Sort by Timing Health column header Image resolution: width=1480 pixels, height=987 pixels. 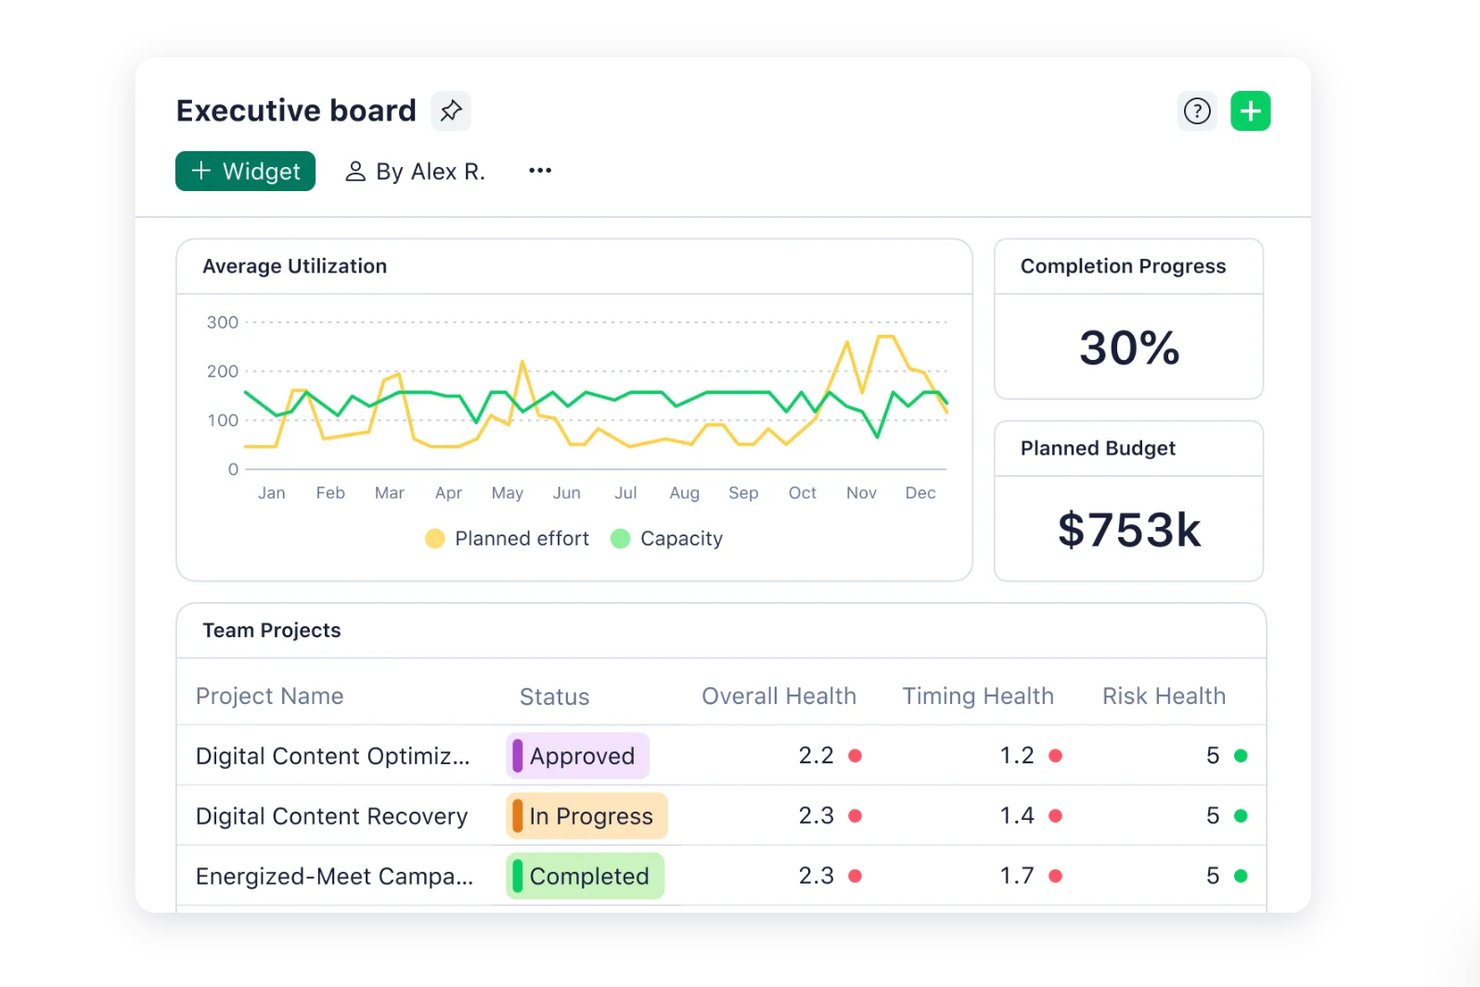(x=978, y=696)
